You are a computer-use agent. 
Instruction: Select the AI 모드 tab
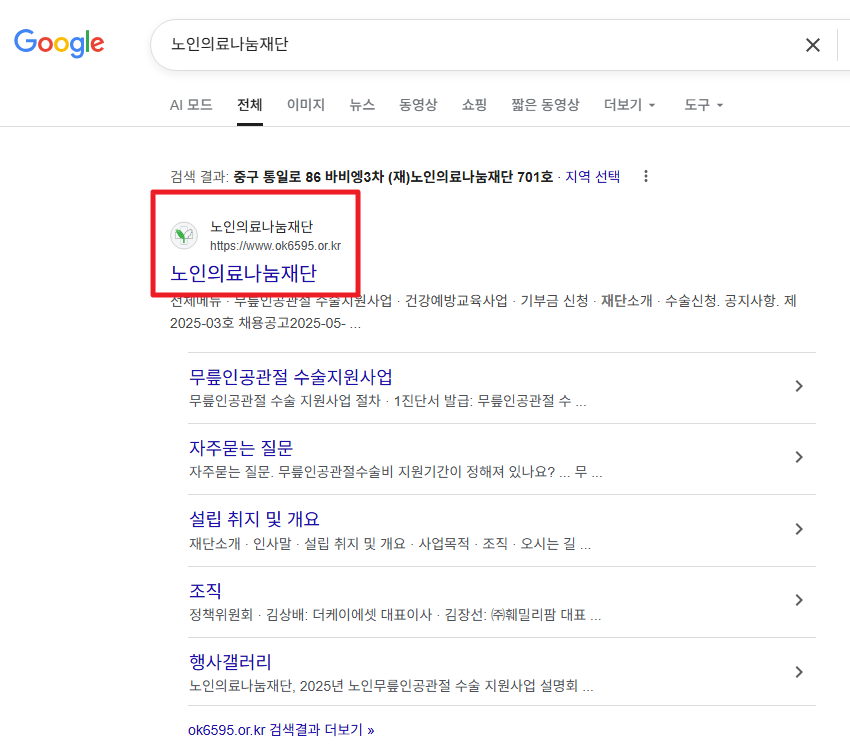coord(190,104)
